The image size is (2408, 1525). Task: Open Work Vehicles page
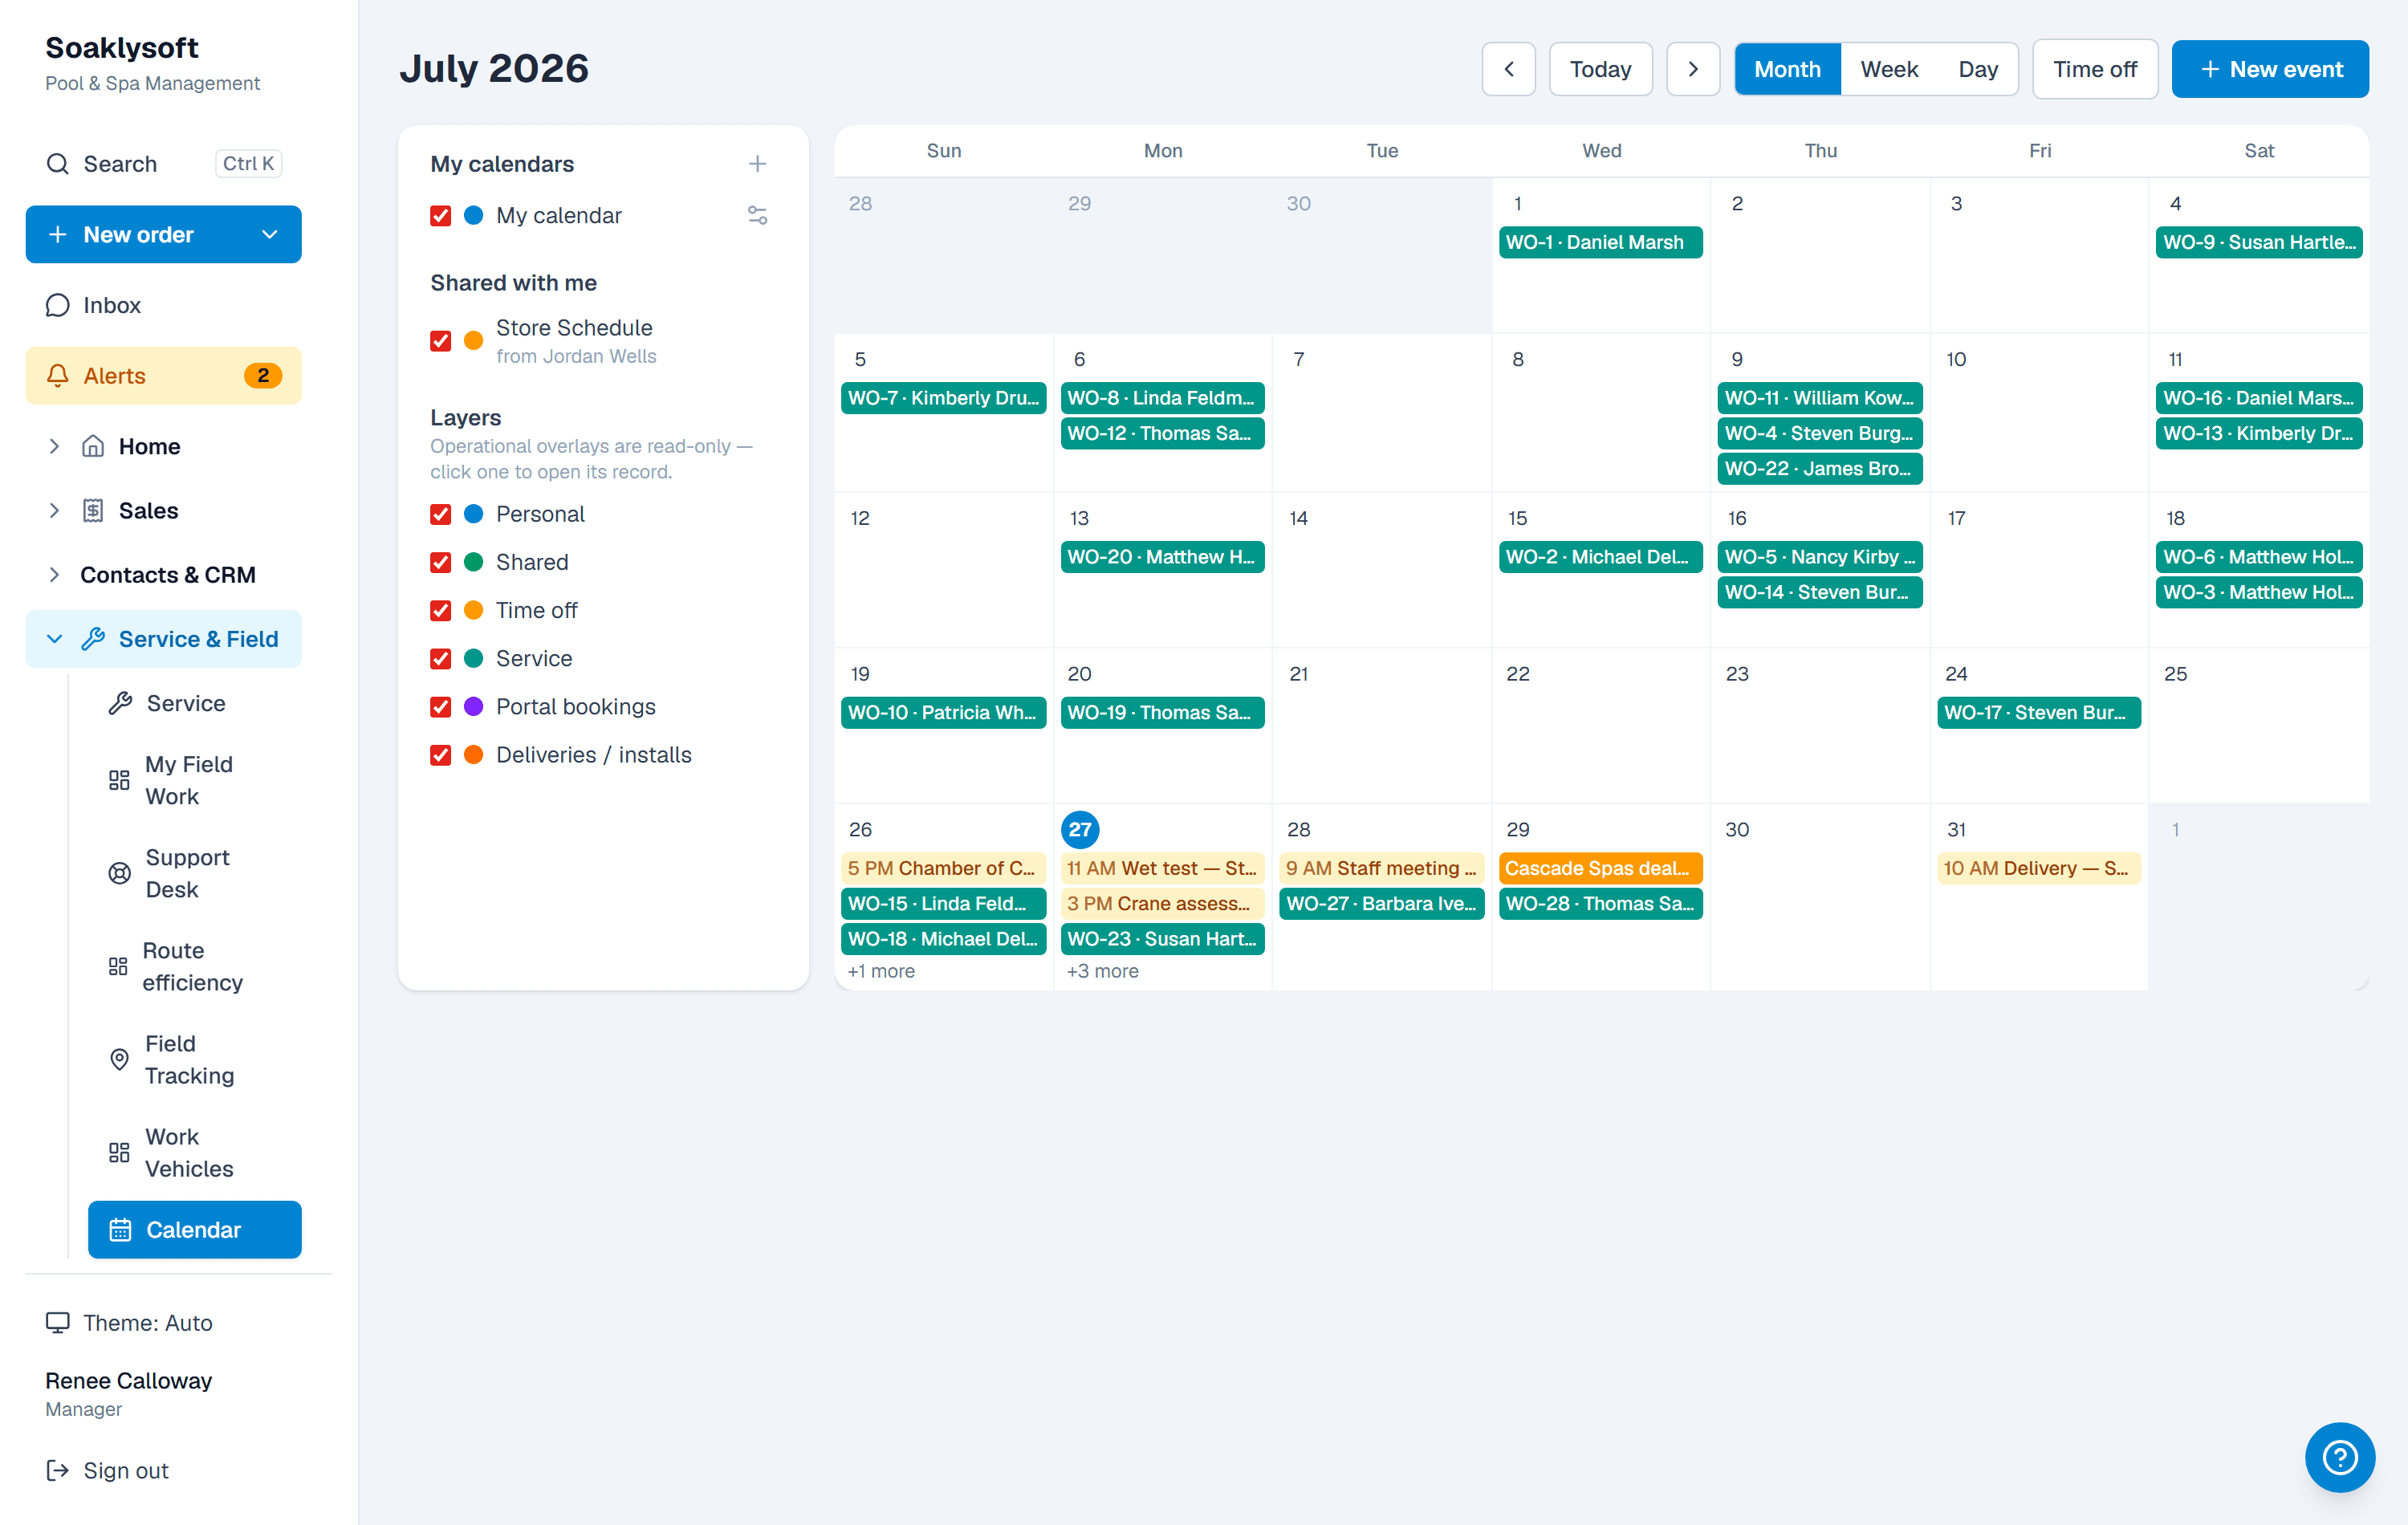[x=195, y=1153]
